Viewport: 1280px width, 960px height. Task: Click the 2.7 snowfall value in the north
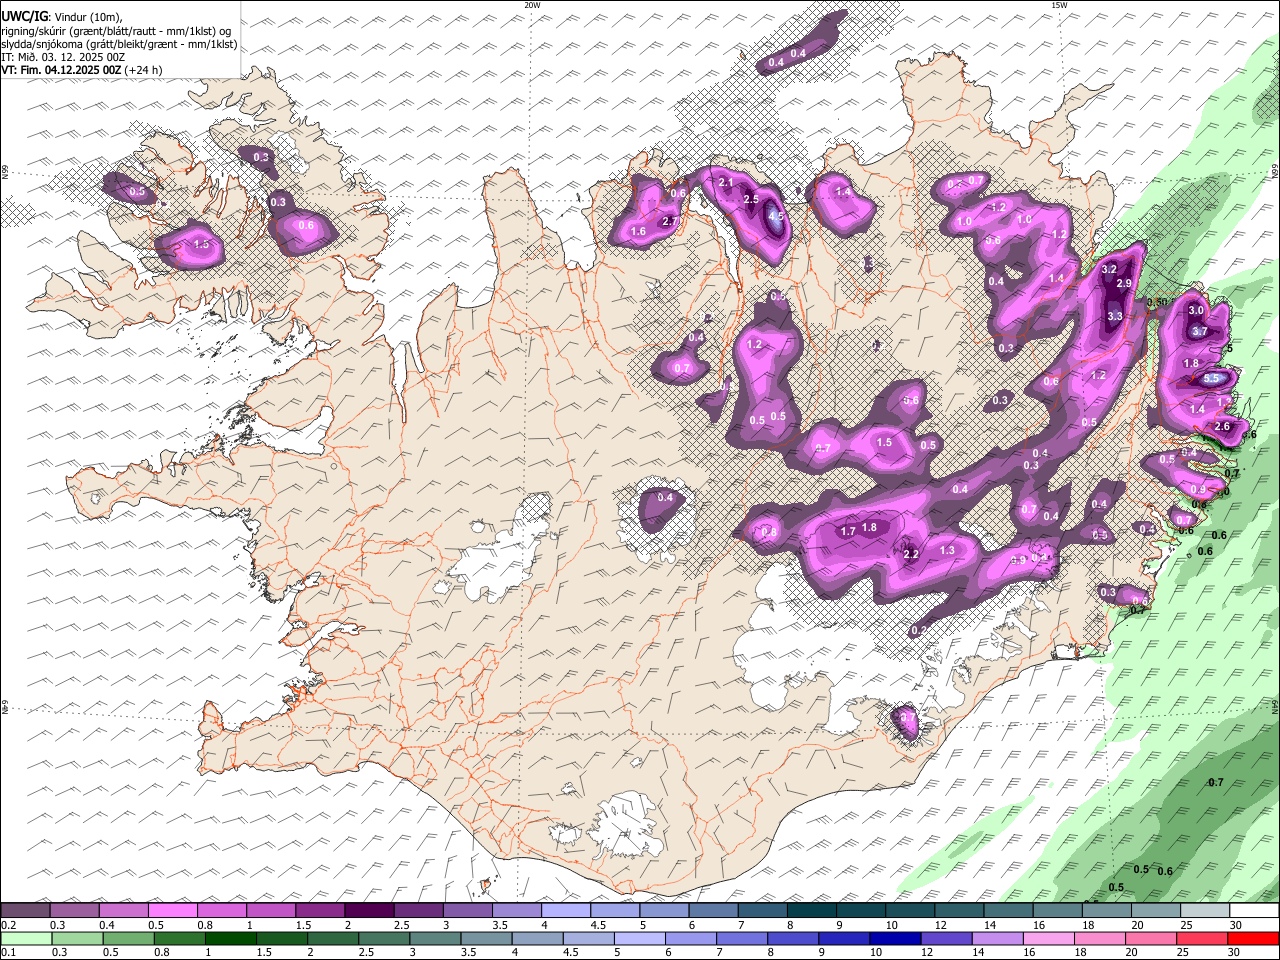(670, 221)
